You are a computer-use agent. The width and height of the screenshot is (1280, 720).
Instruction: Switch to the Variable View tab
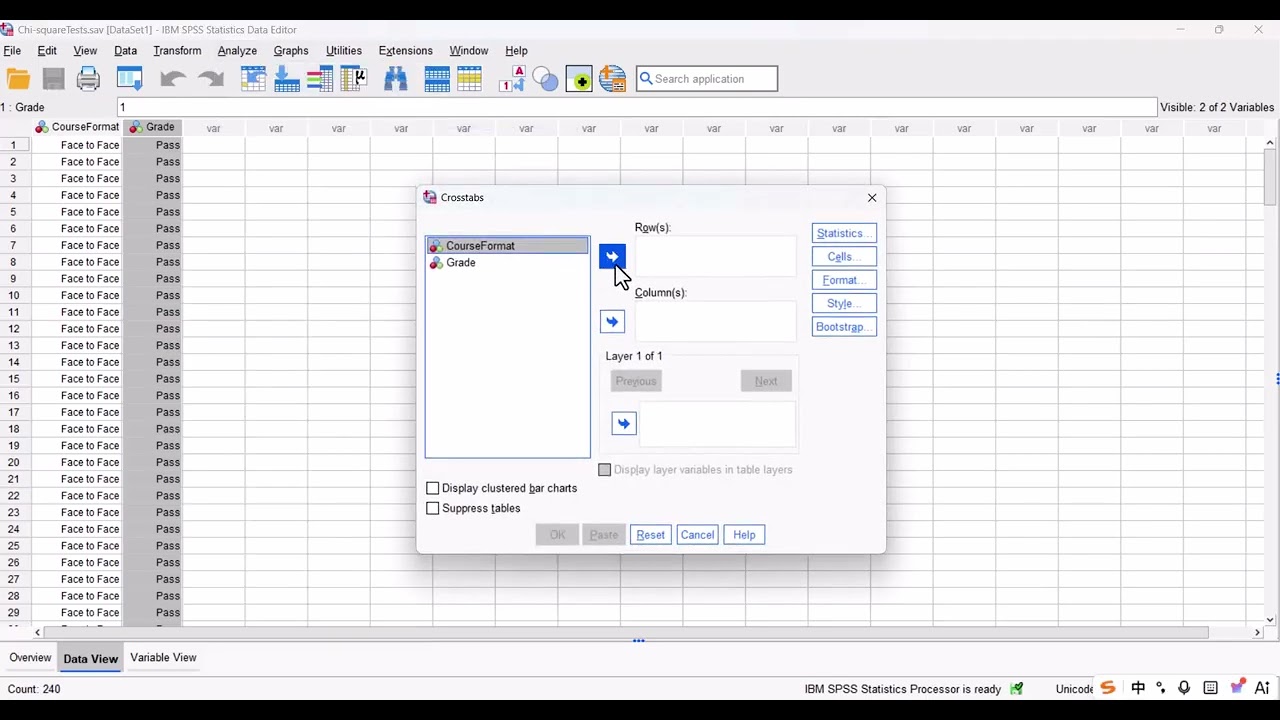coord(163,658)
